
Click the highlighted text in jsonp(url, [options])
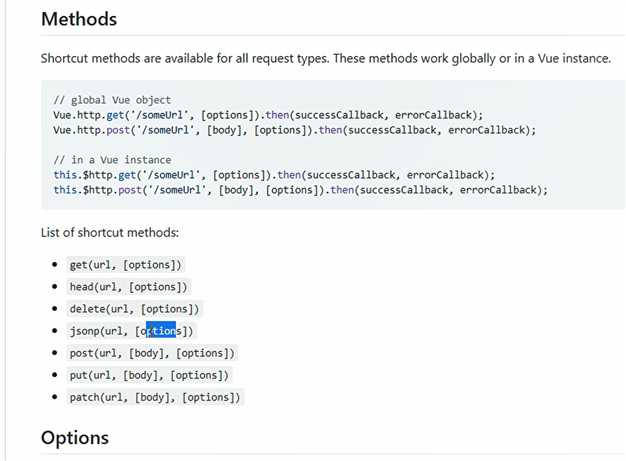coord(161,331)
